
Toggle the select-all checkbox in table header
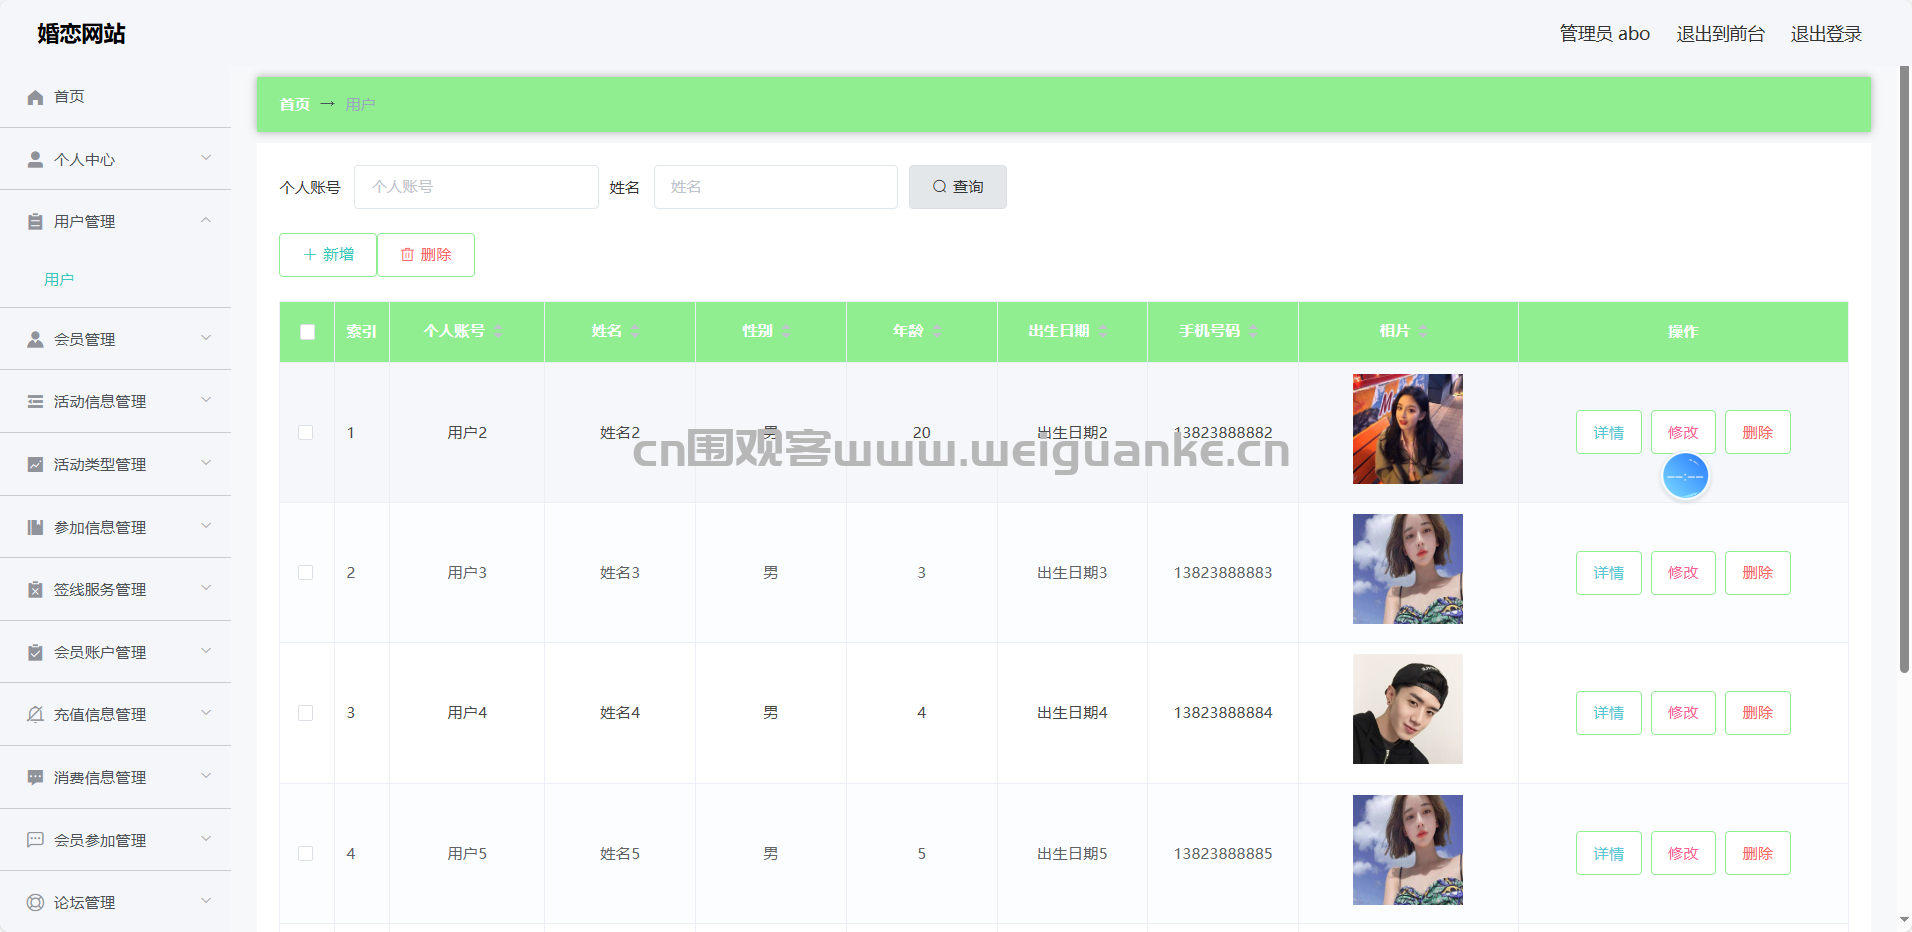coord(307,332)
